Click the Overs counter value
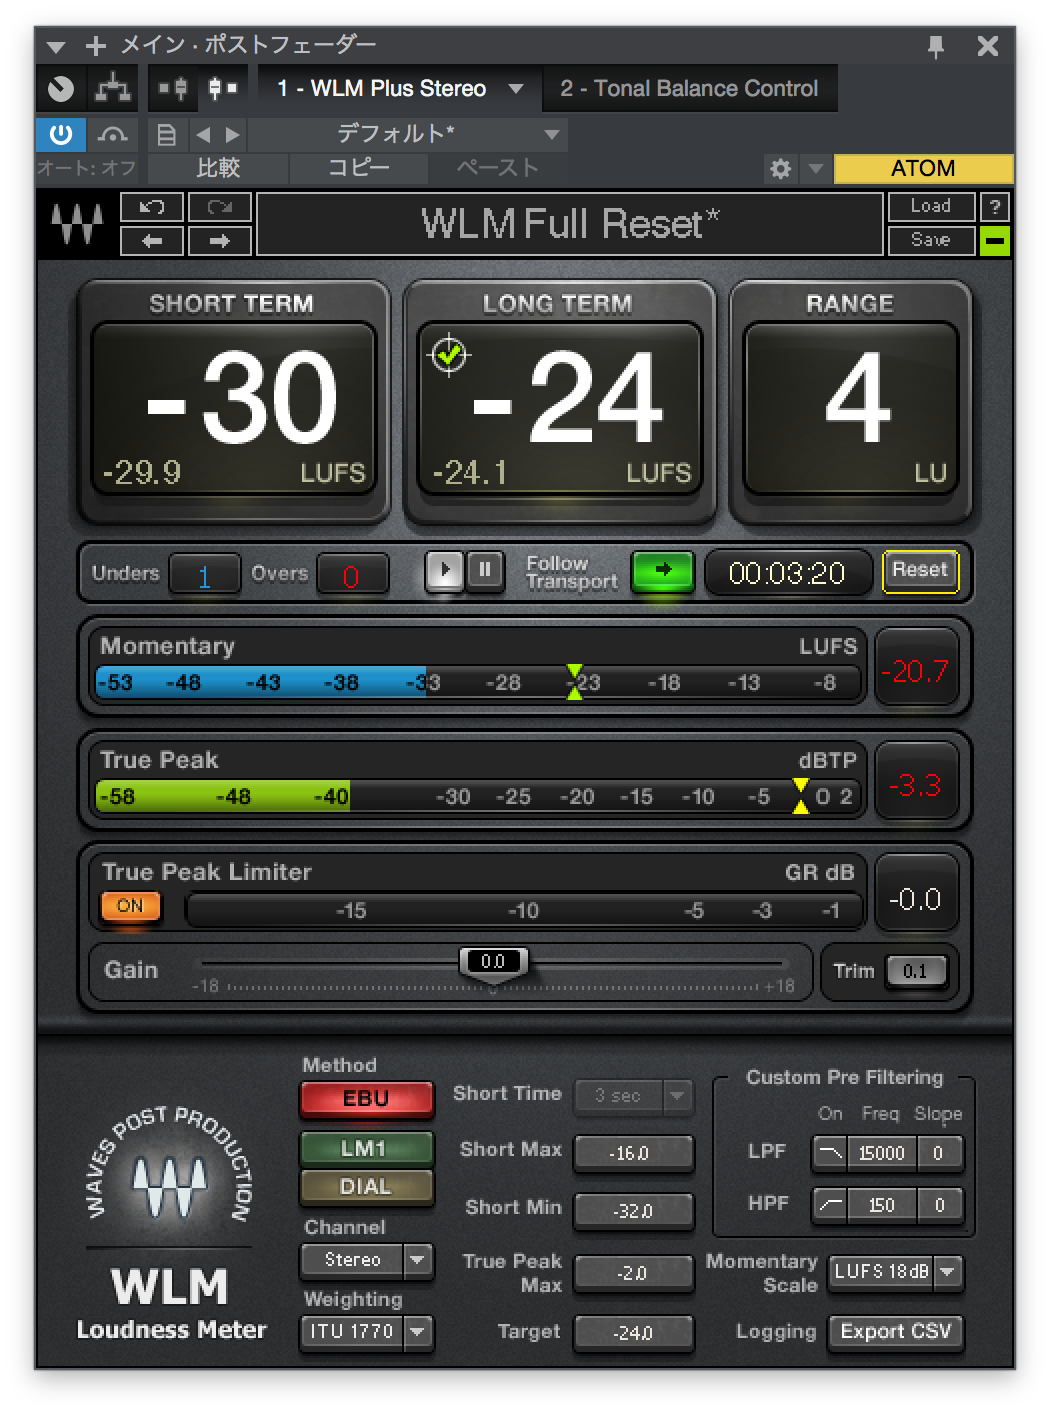This screenshot has height=1412, width=1050. [351, 575]
